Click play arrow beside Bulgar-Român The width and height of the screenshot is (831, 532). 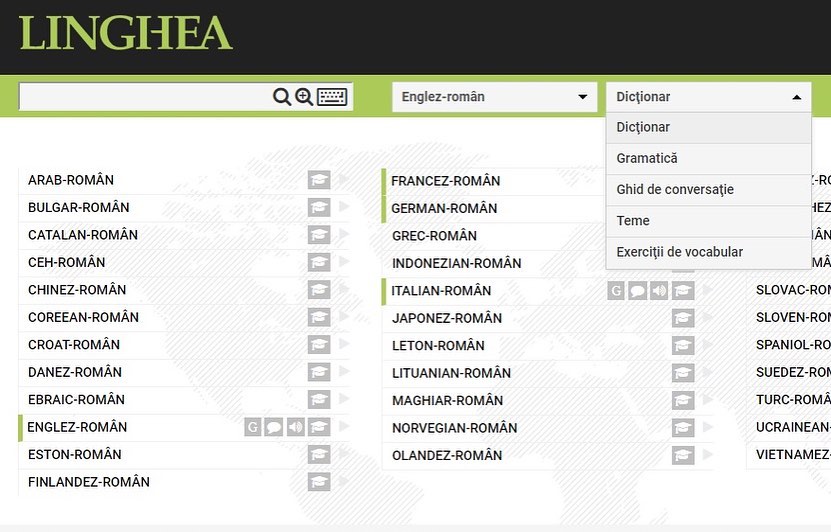tap(344, 206)
